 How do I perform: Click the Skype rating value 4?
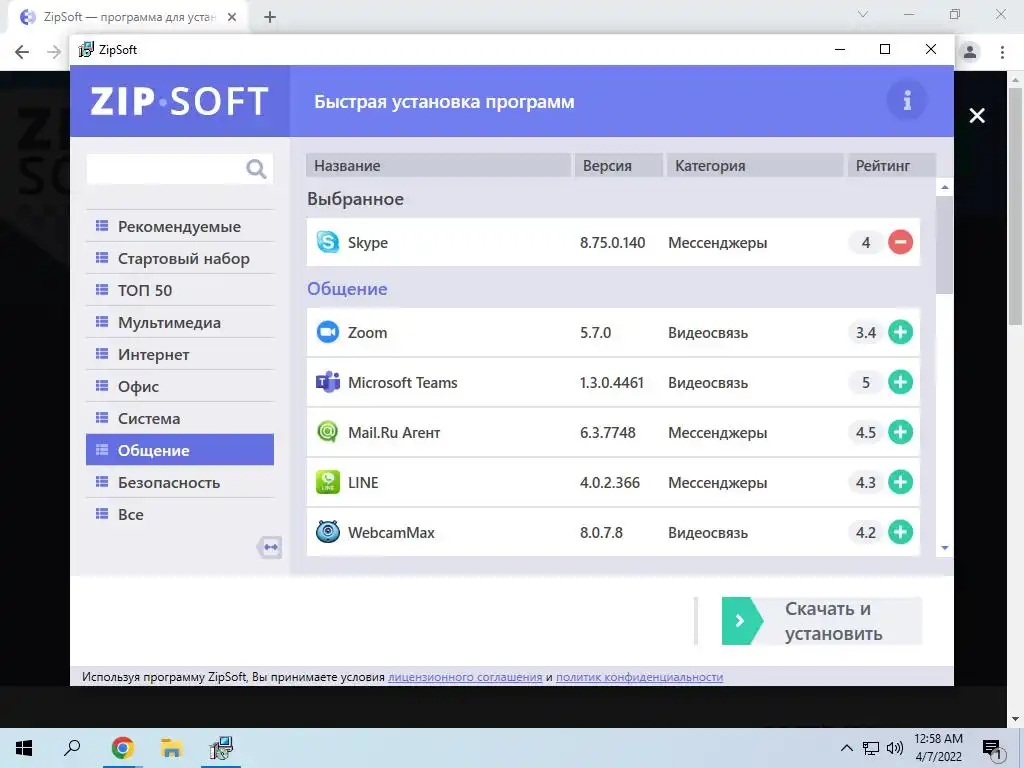tap(866, 243)
